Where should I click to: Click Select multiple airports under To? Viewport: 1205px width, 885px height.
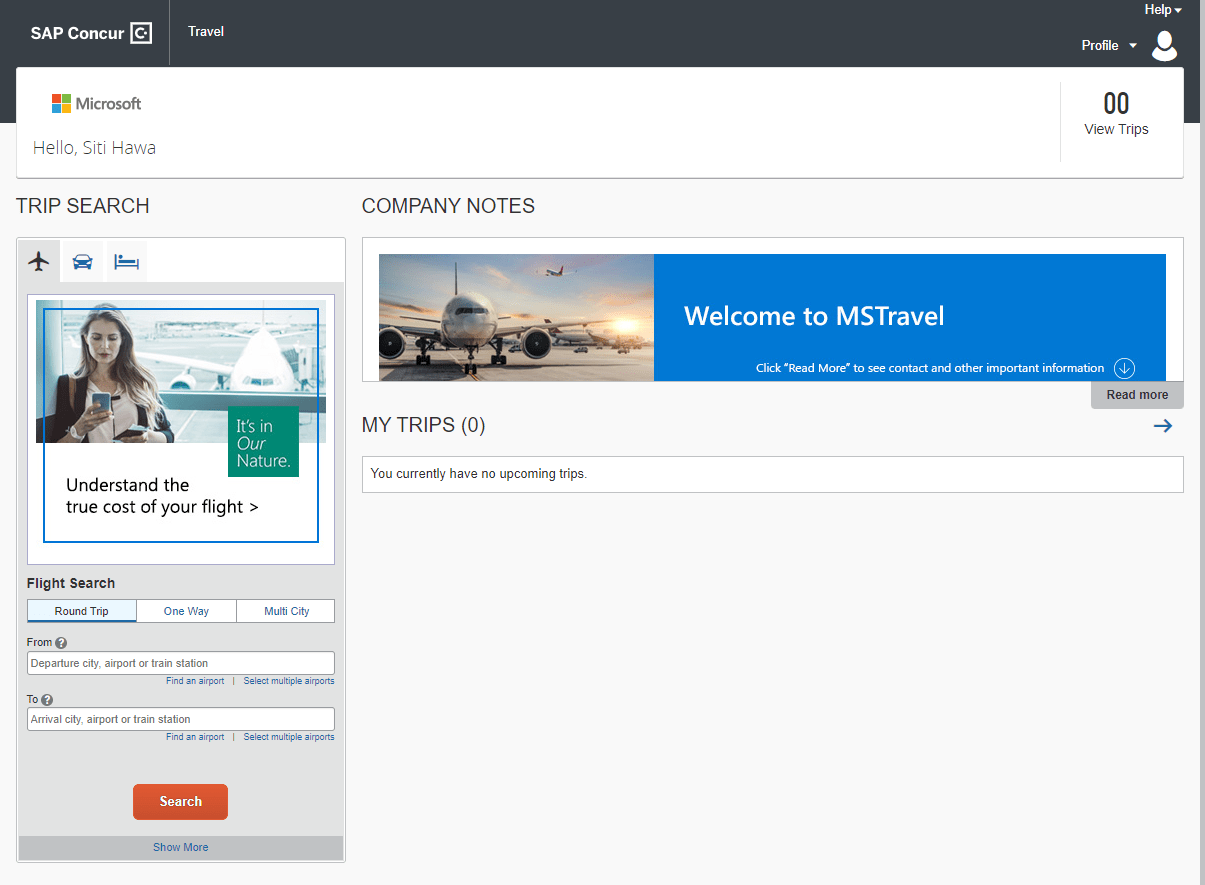click(289, 737)
